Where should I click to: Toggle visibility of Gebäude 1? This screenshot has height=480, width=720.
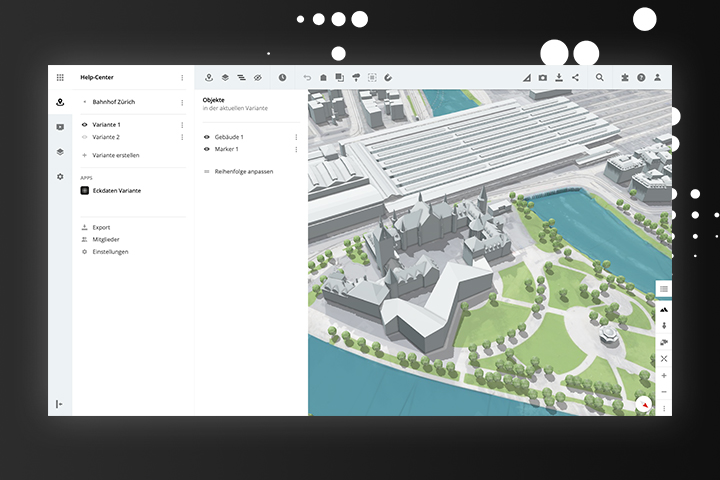[x=207, y=137]
